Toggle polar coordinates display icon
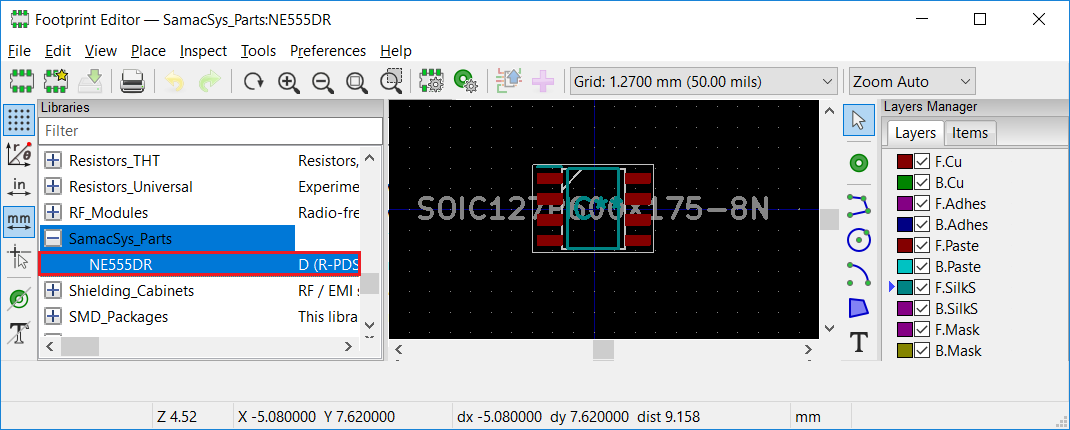1070x430 pixels. tap(20, 154)
